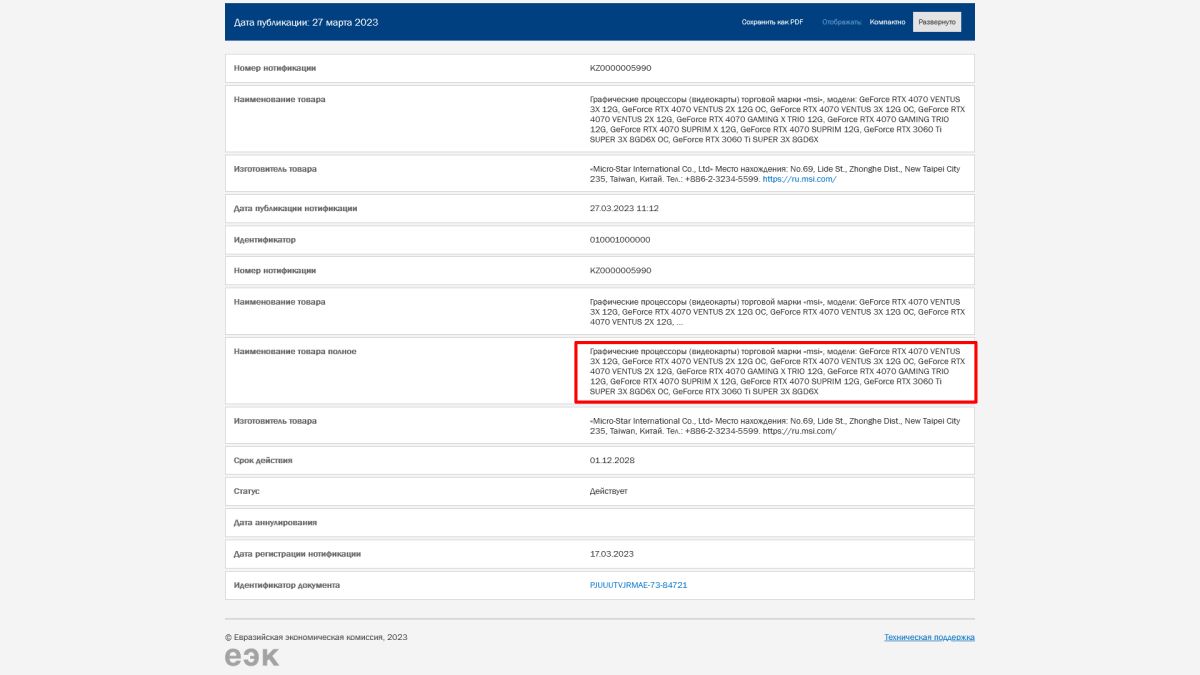Click the 'Сохранить как PDF' button
Image resolution: width=1200 pixels, height=675 pixels.
[x=772, y=22]
